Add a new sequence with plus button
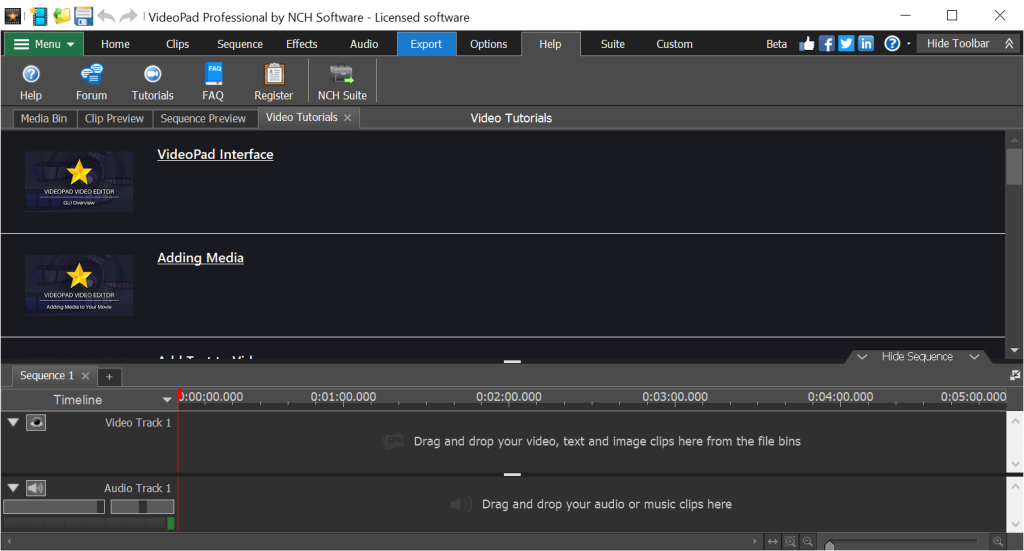1024x551 pixels. 109,377
